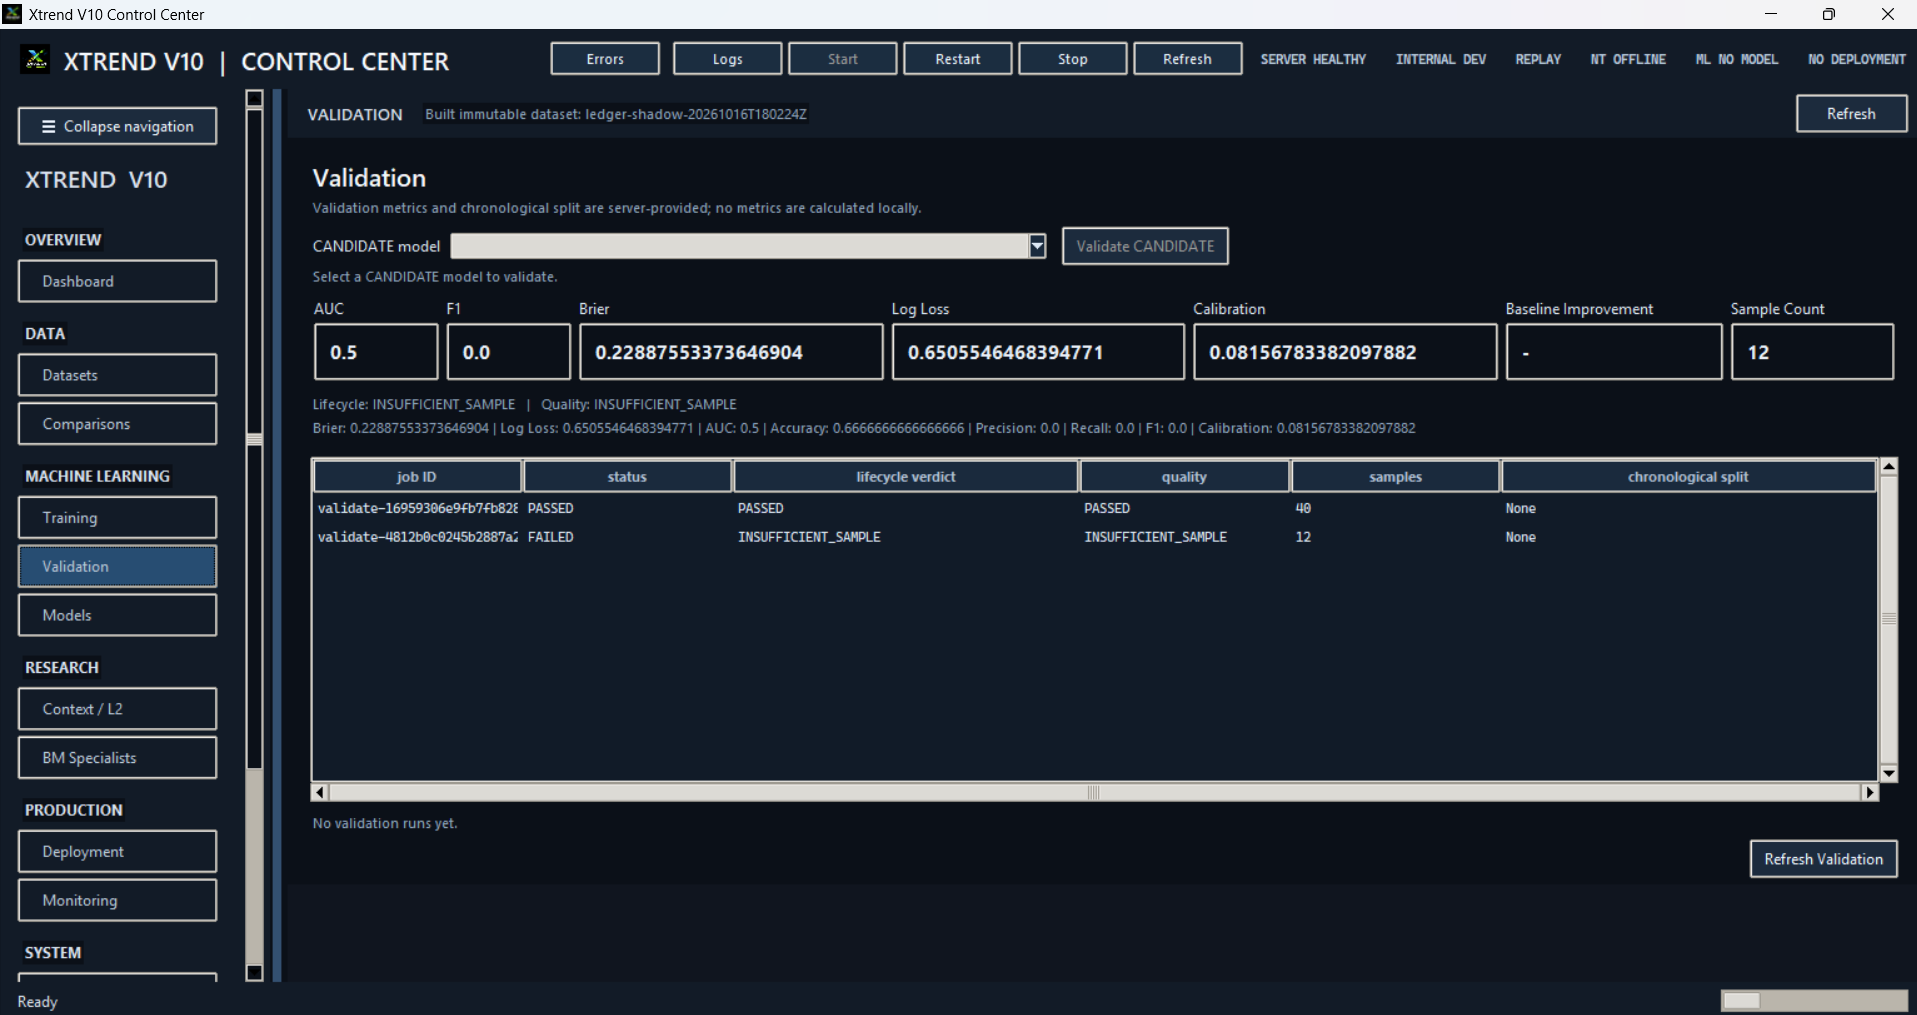Click the sidebar scrollbar up arrow

254,98
